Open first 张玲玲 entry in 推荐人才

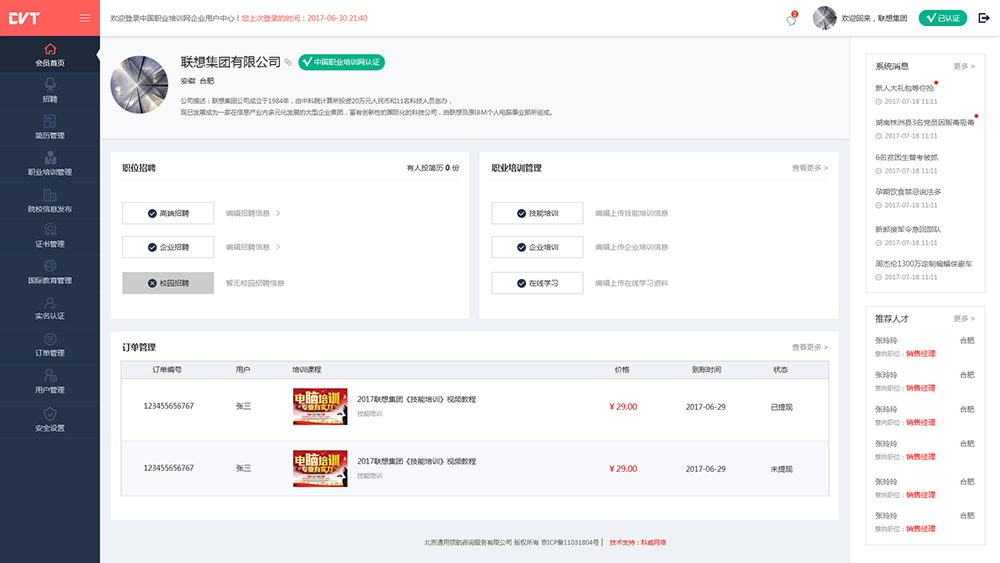(886, 340)
